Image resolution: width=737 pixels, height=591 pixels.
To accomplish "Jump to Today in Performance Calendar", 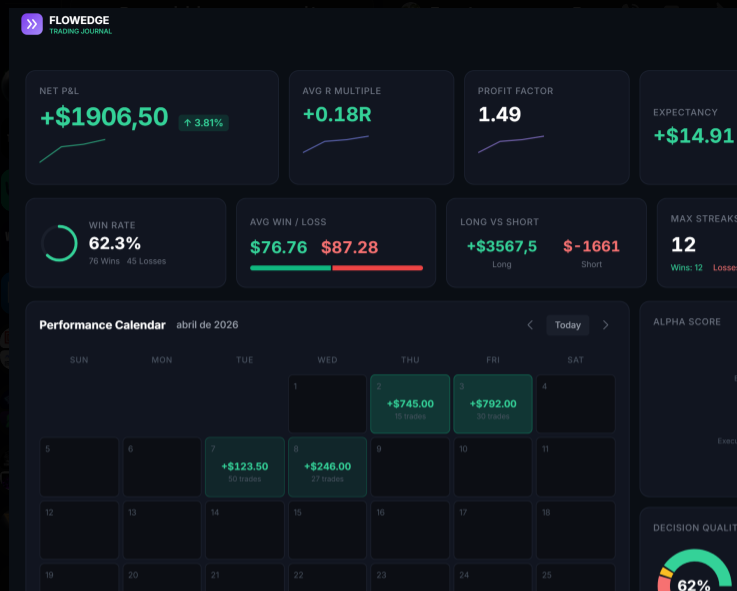I will pos(568,325).
